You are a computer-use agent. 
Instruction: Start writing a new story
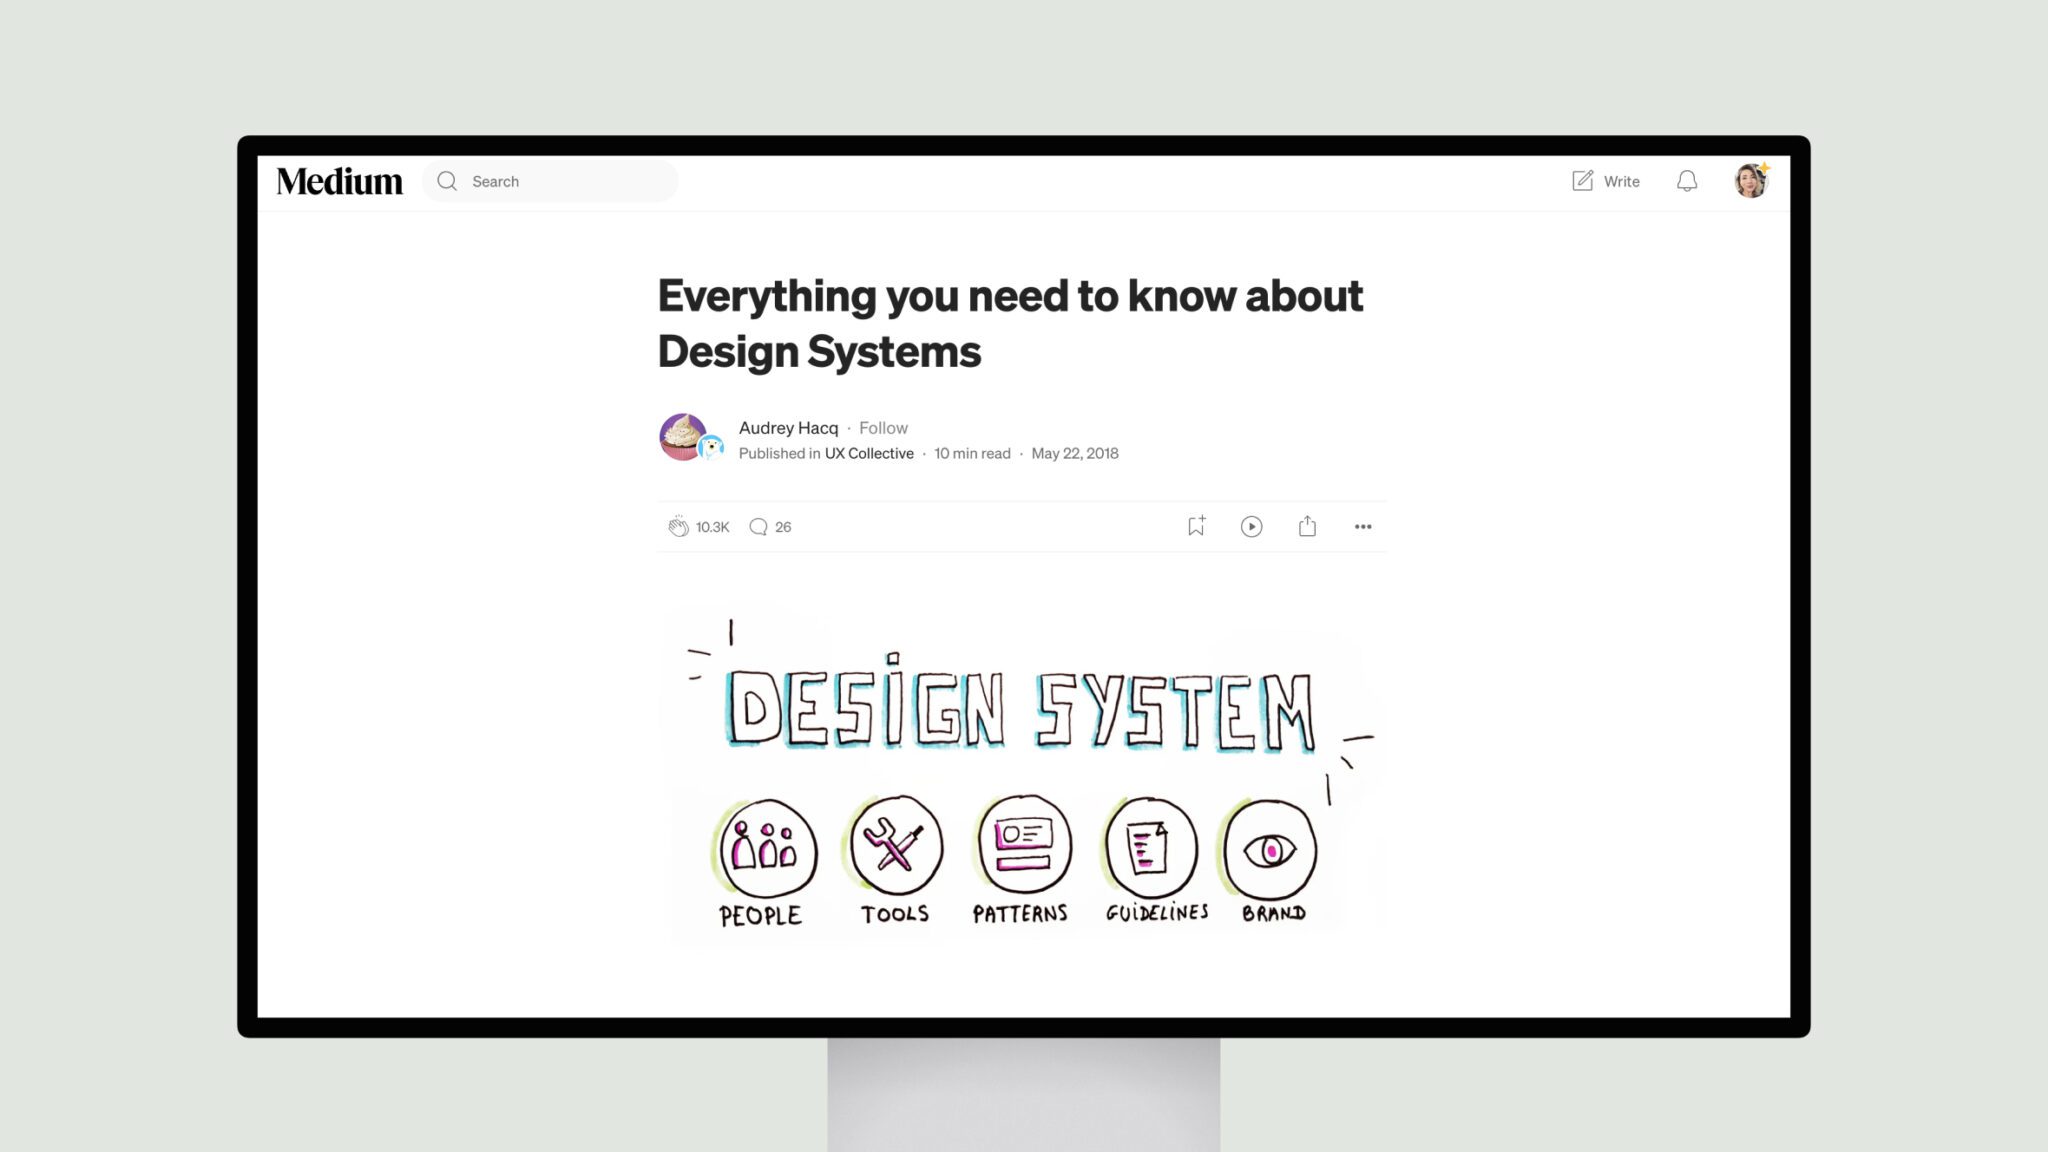(1606, 181)
